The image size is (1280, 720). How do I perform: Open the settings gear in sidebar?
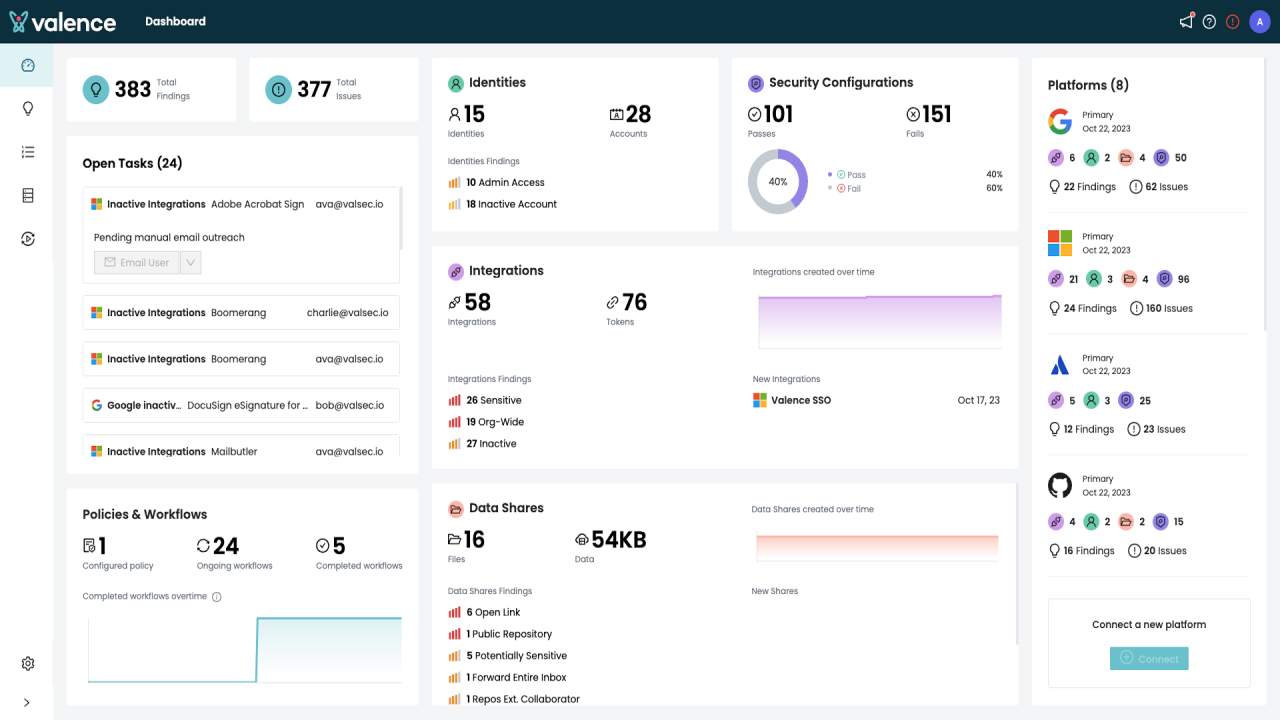click(28, 664)
